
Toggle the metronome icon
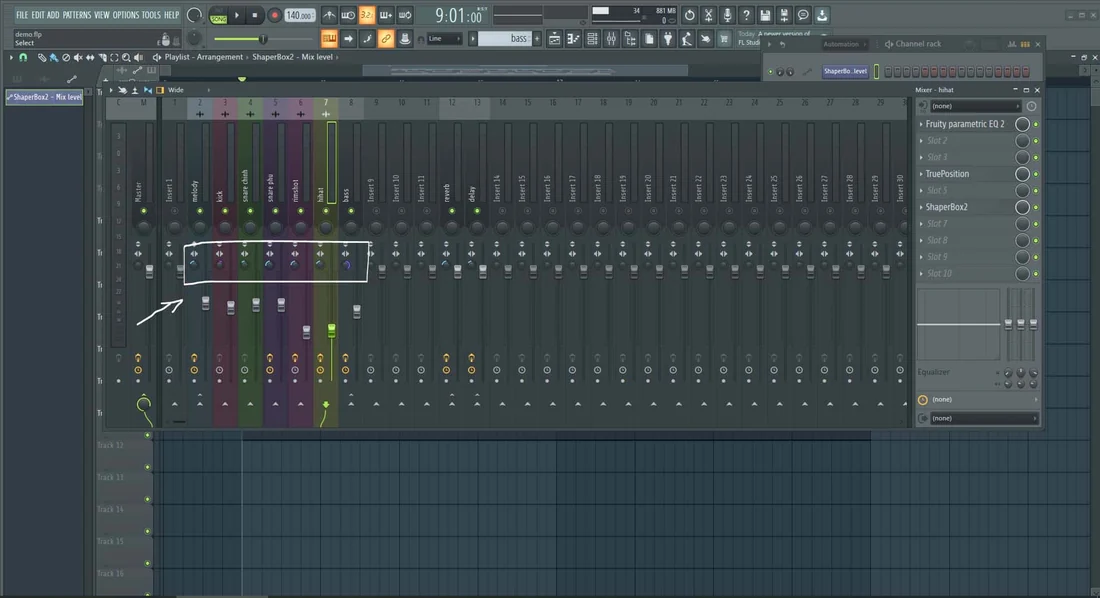[x=329, y=15]
